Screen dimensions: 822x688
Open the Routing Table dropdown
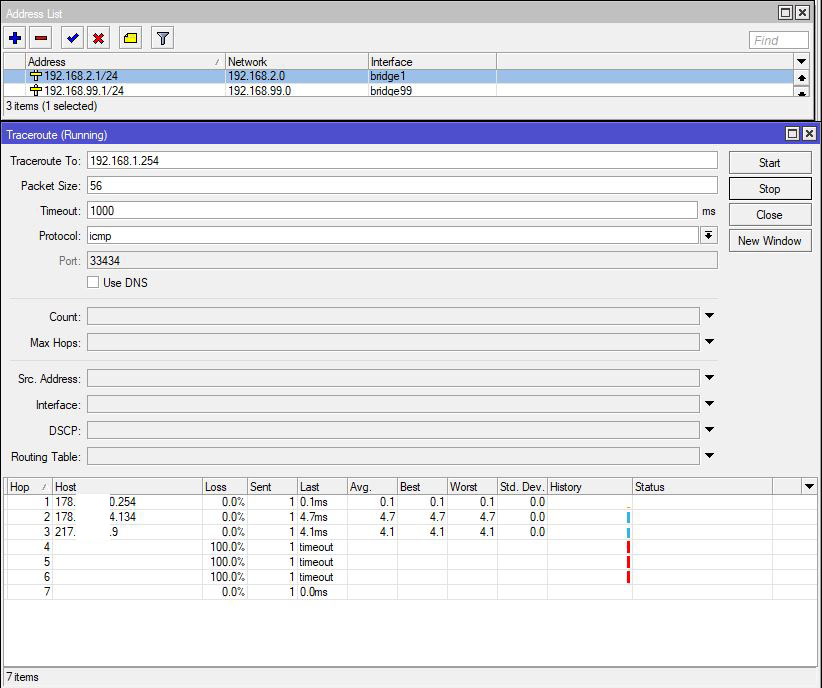(708, 457)
